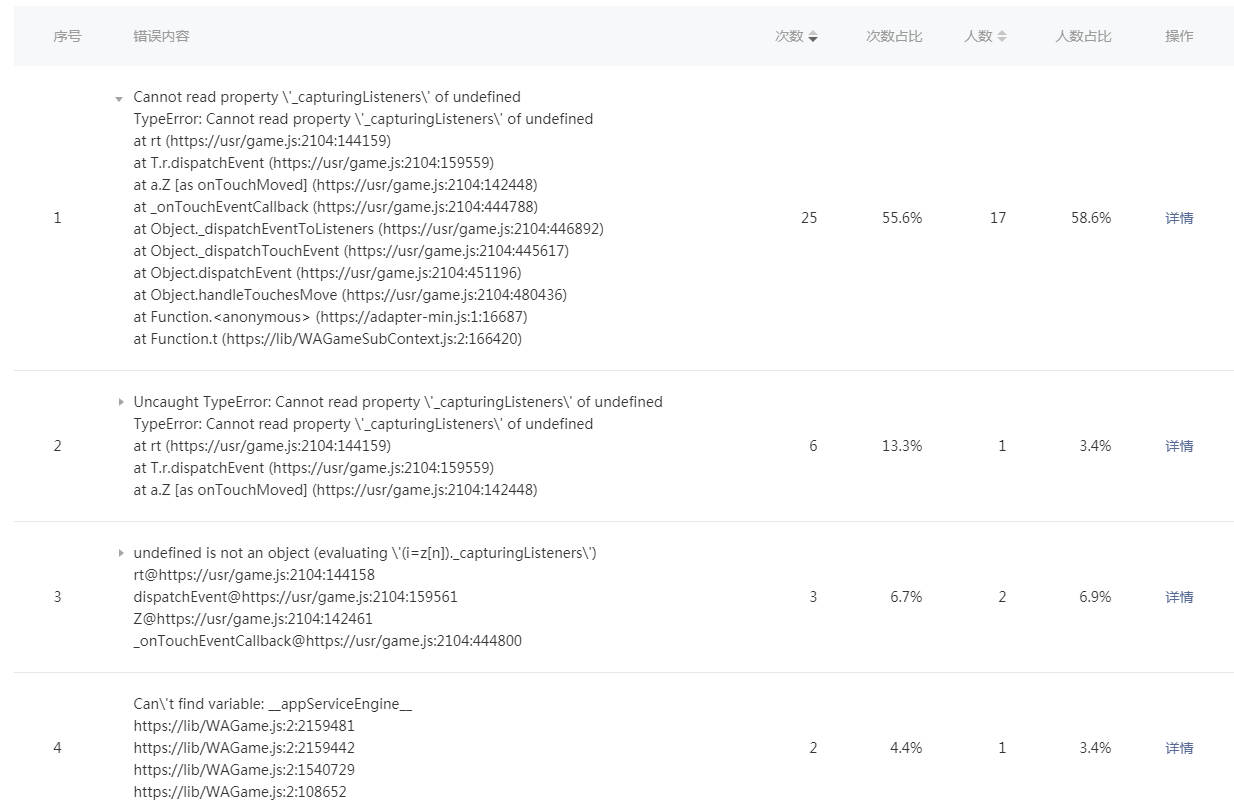Collapse error row 1 stack trace
1234x811 pixels.
[x=120, y=99]
